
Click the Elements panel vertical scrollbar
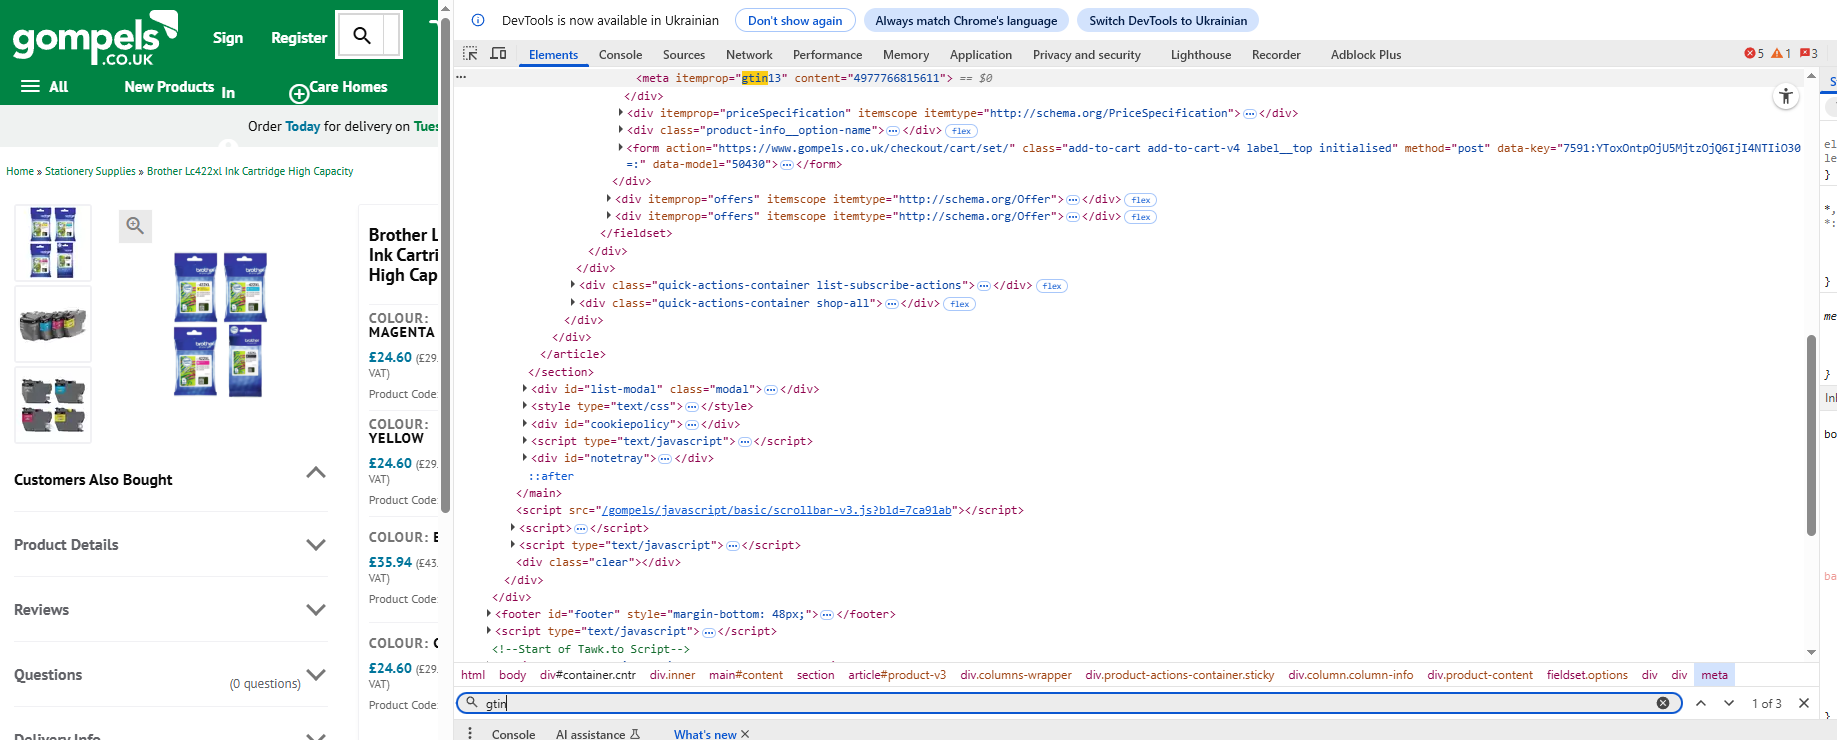[x=1811, y=435]
